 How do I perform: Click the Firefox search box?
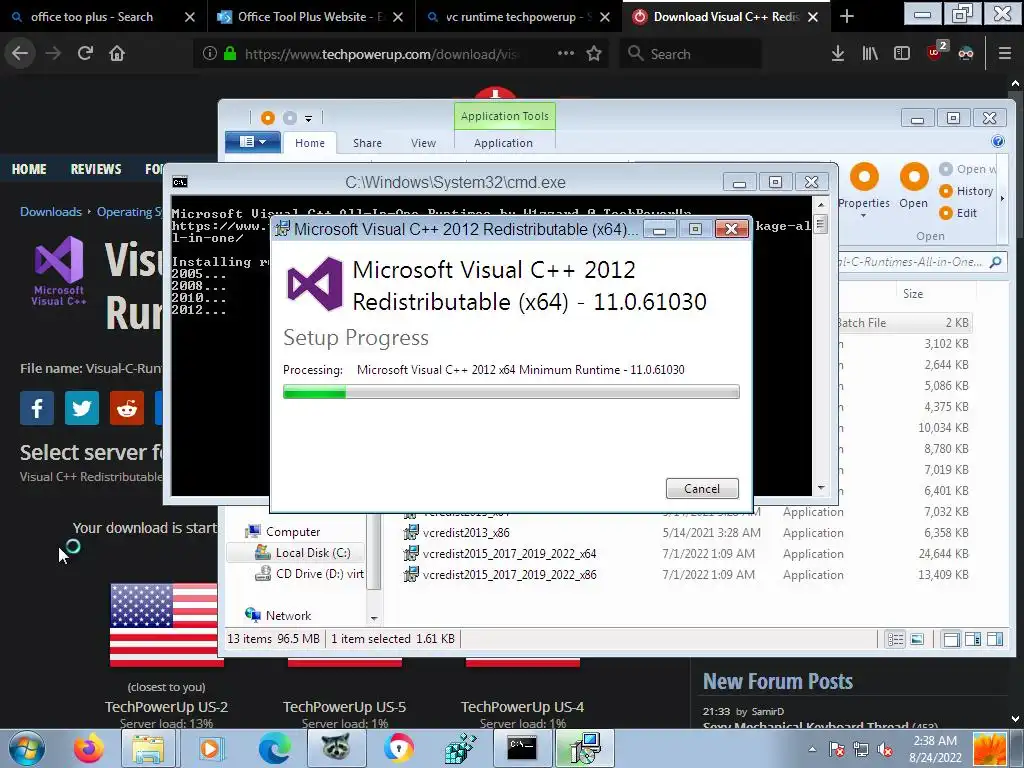click(x=691, y=54)
